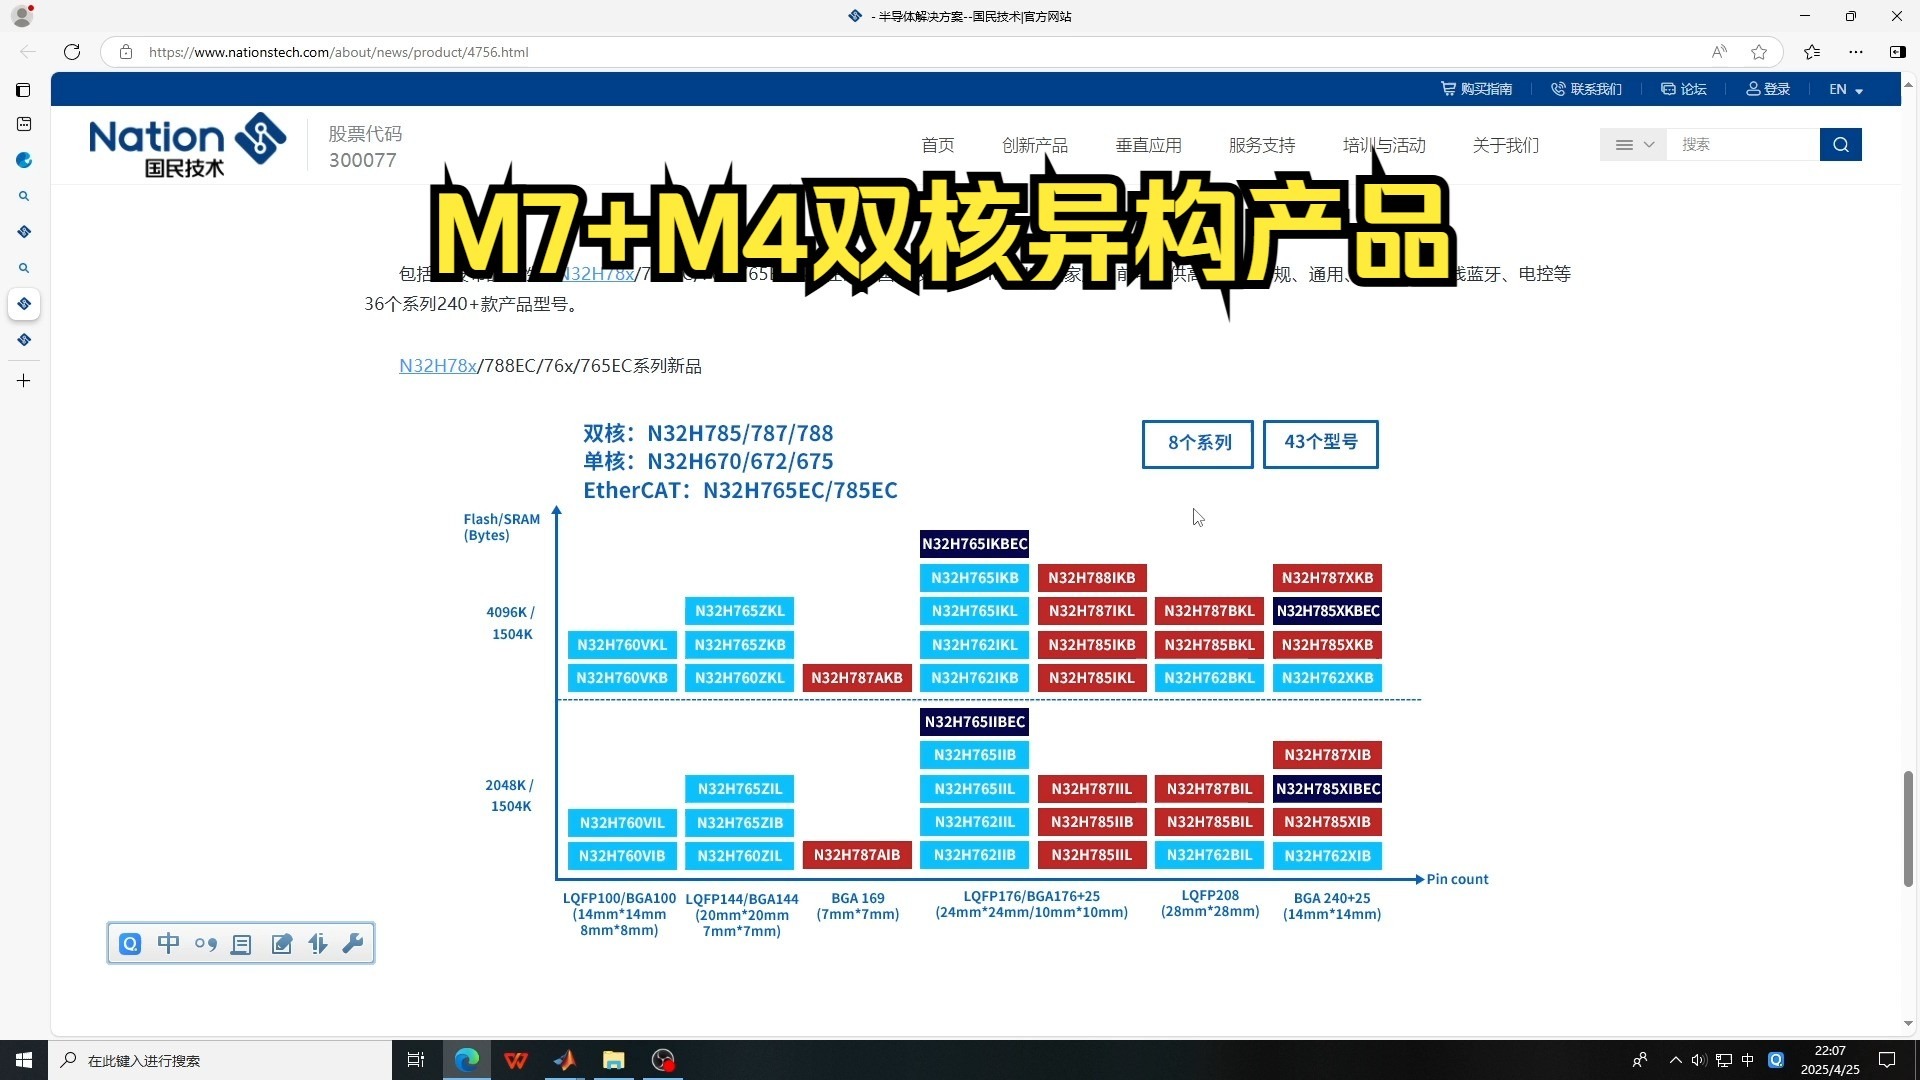The width and height of the screenshot is (1920, 1080).
Task: Click inside the 搜索 search input field
Action: [x=1745, y=144]
